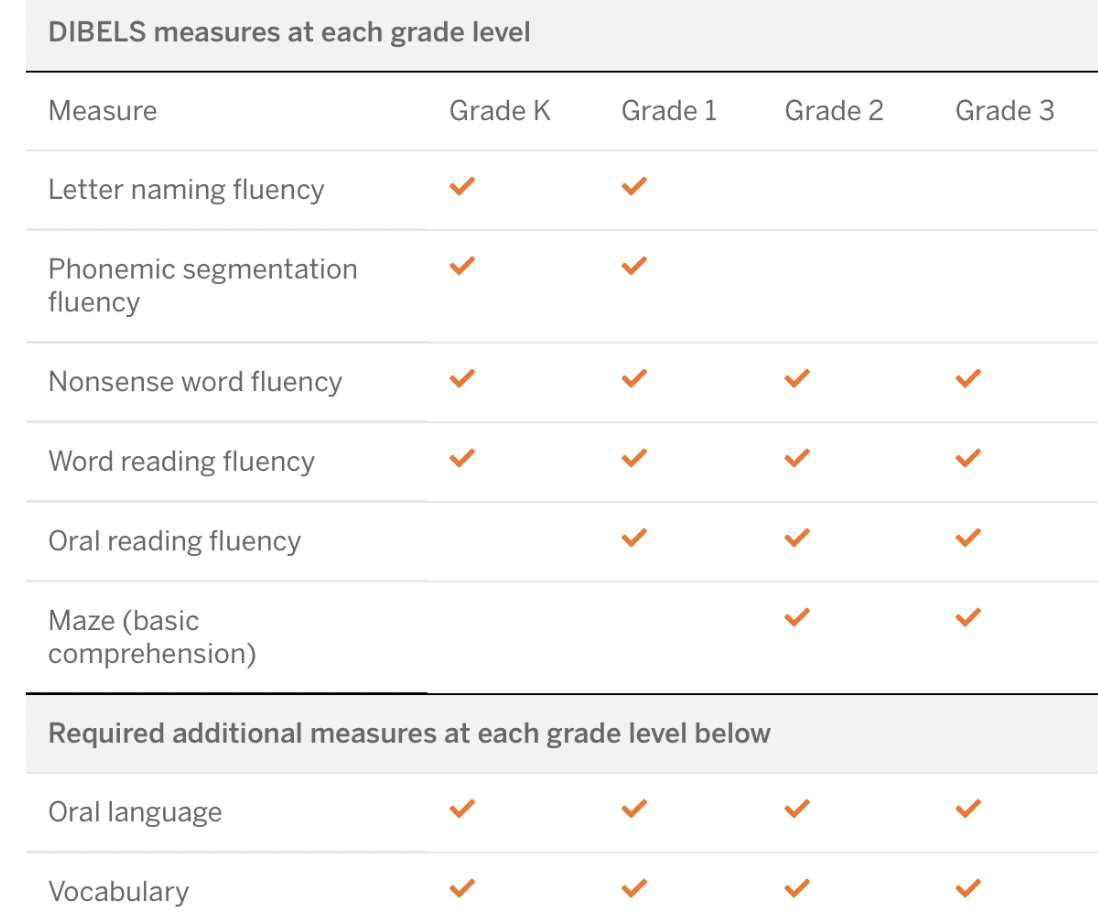Click Oral reading fluency Grade 3 checkmark
The width and height of the screenshot is (1098, 922).
968,538
